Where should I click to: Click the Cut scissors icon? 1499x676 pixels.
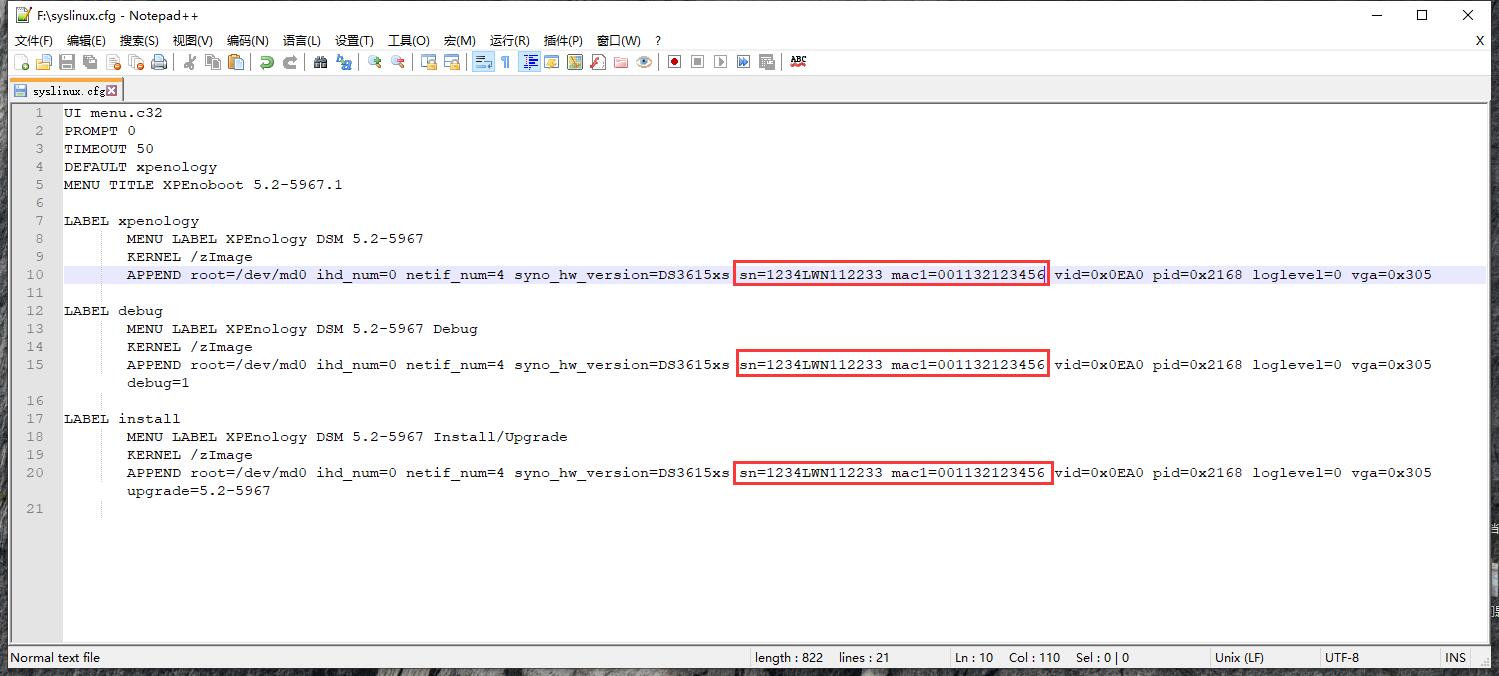pos(190,62)
